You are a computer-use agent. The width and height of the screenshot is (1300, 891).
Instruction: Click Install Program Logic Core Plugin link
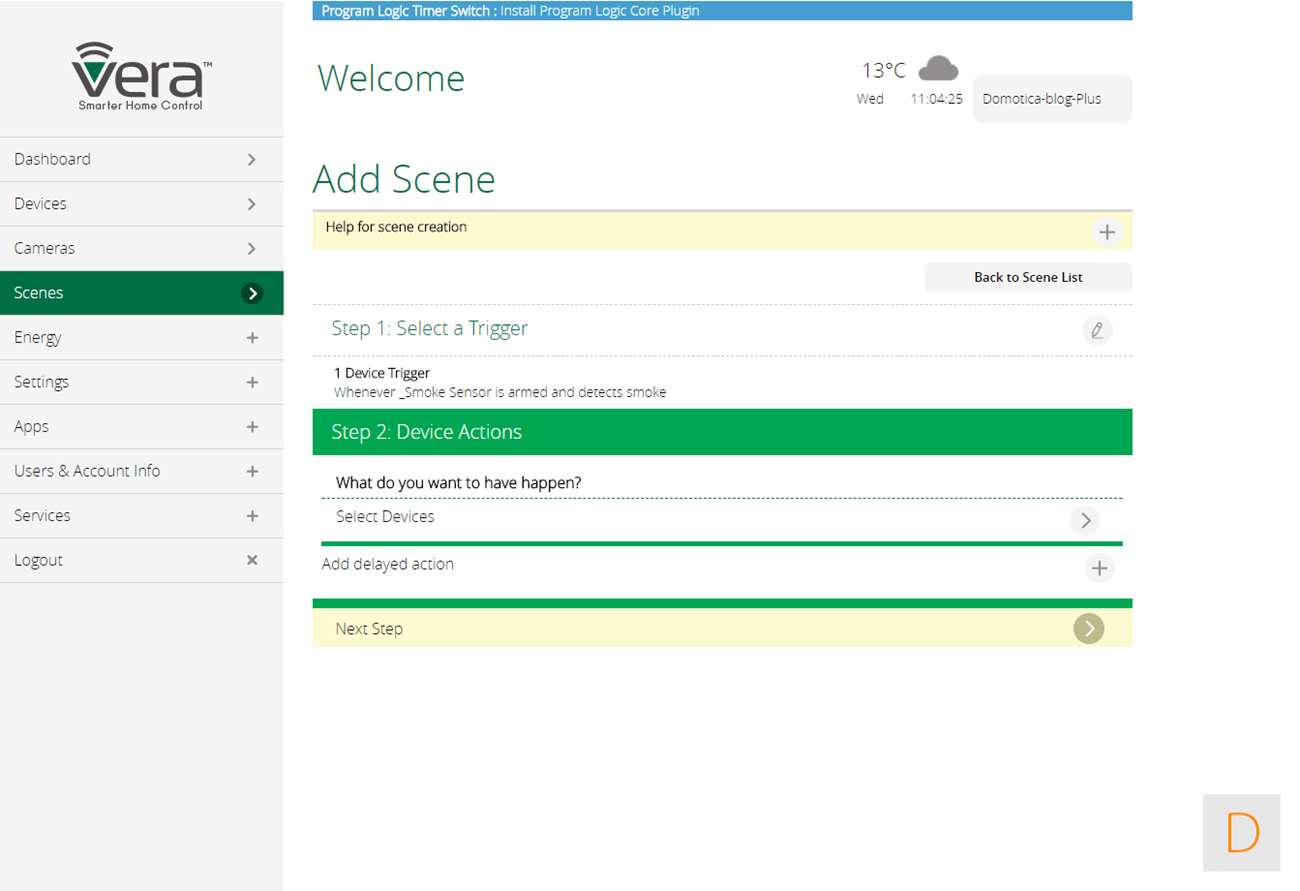pos(599,11)
